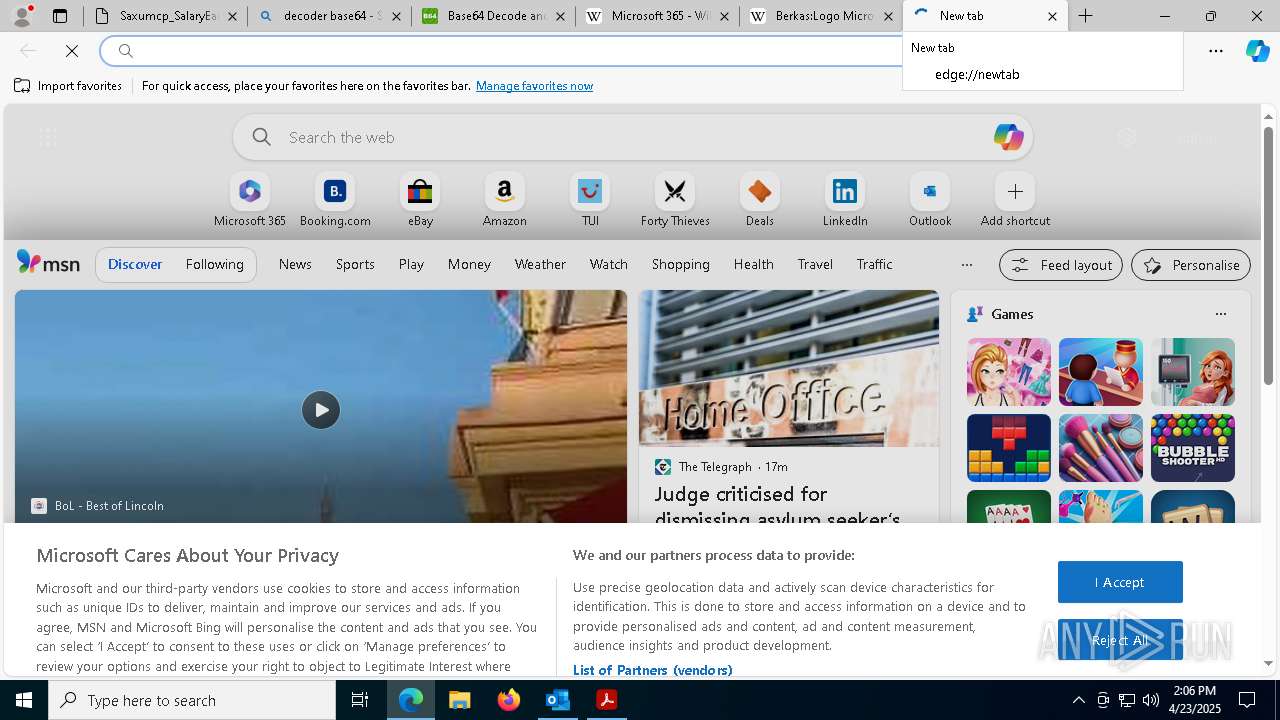The image size is (1280, 720).
Task: Open the Amazon shortcut tile
Action: click(x=504, y=200)
